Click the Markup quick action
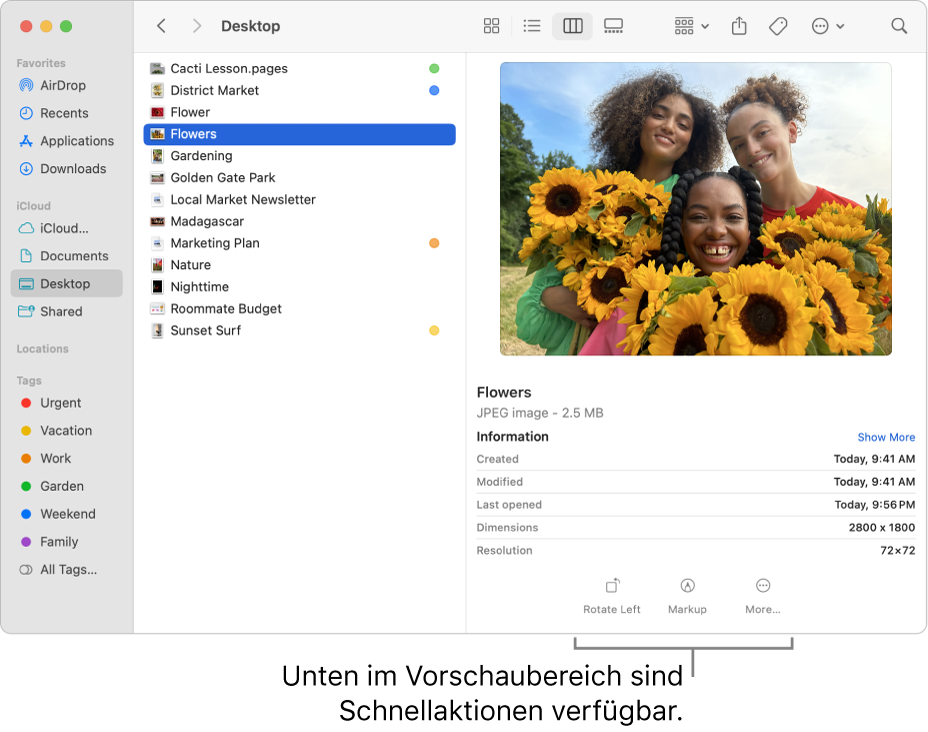 tap(687, 596)
